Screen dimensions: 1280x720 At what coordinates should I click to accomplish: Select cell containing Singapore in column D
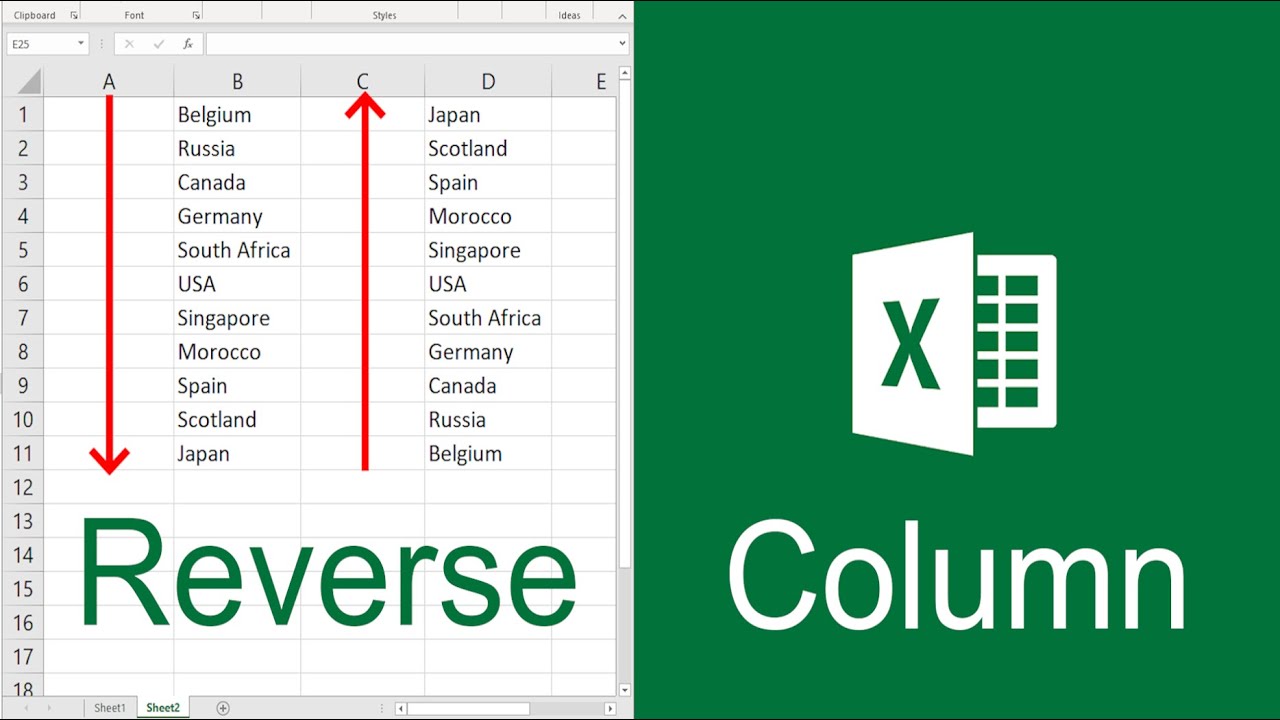tap(488, 250)
